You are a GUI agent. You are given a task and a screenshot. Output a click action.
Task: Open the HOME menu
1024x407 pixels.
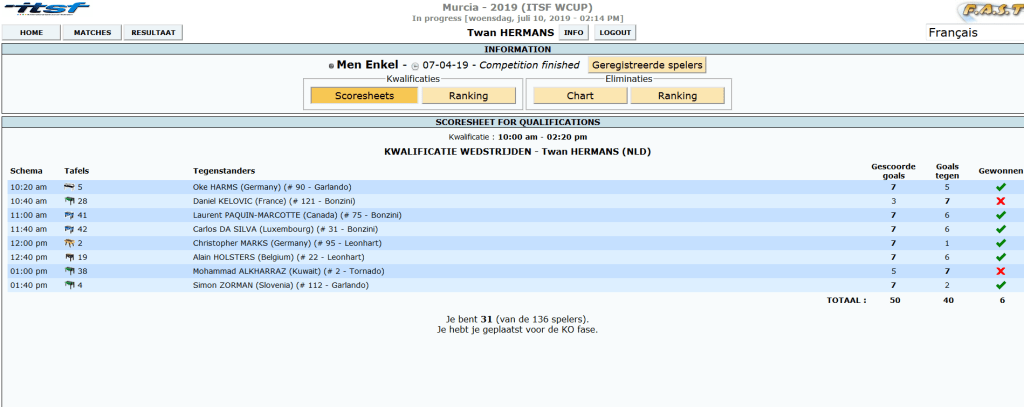click(x=32, y=33)
